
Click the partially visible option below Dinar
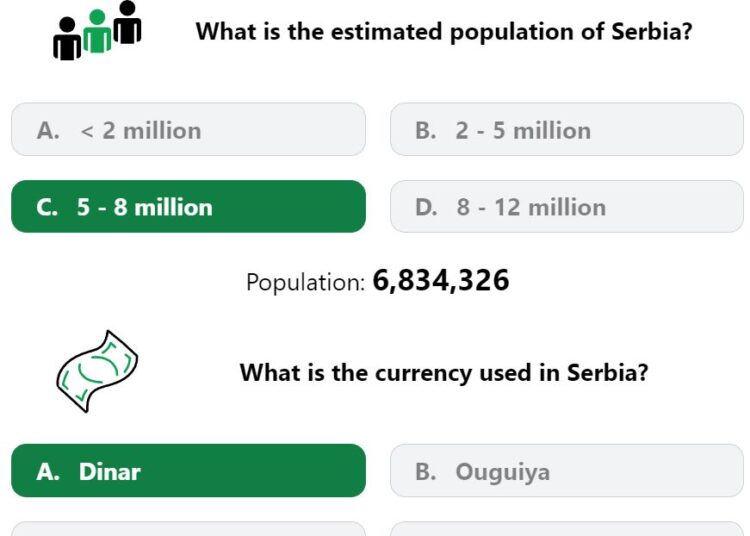188,529
